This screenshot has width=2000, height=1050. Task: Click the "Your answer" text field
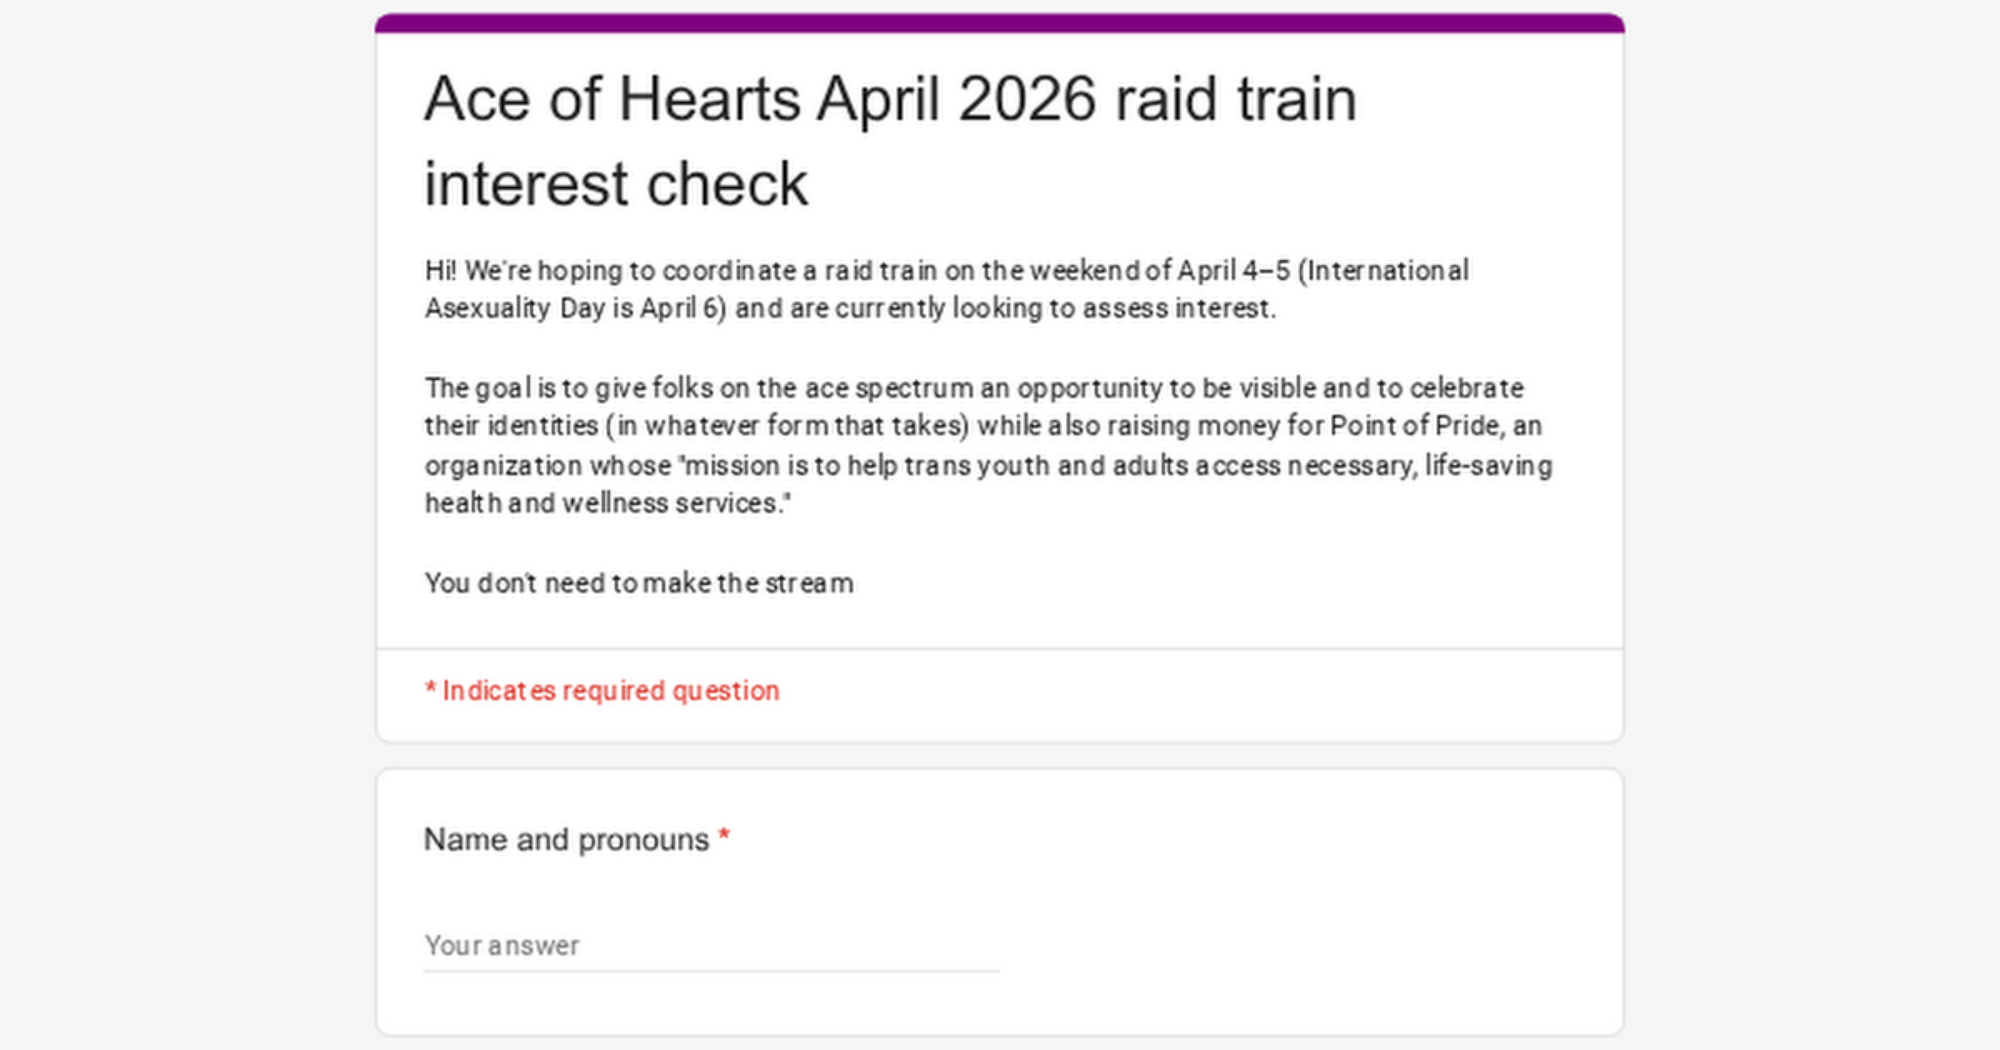click(x=710, y=945)
